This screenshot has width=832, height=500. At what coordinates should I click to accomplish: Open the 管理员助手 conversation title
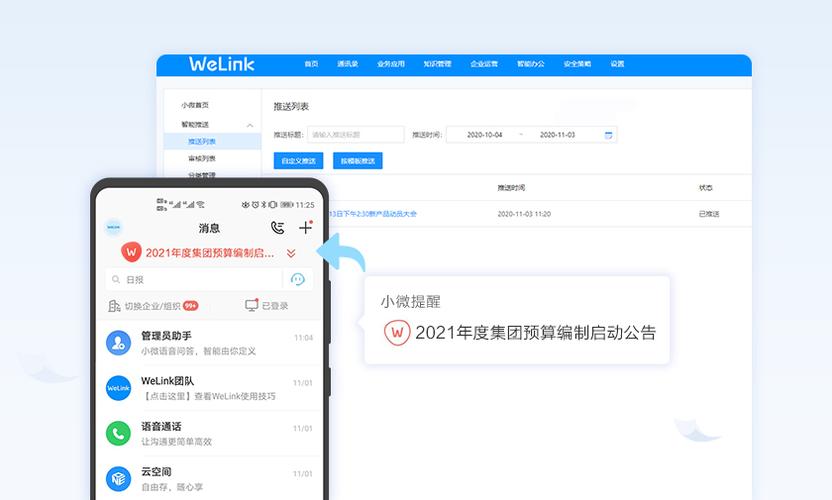[x=166, y=335]
